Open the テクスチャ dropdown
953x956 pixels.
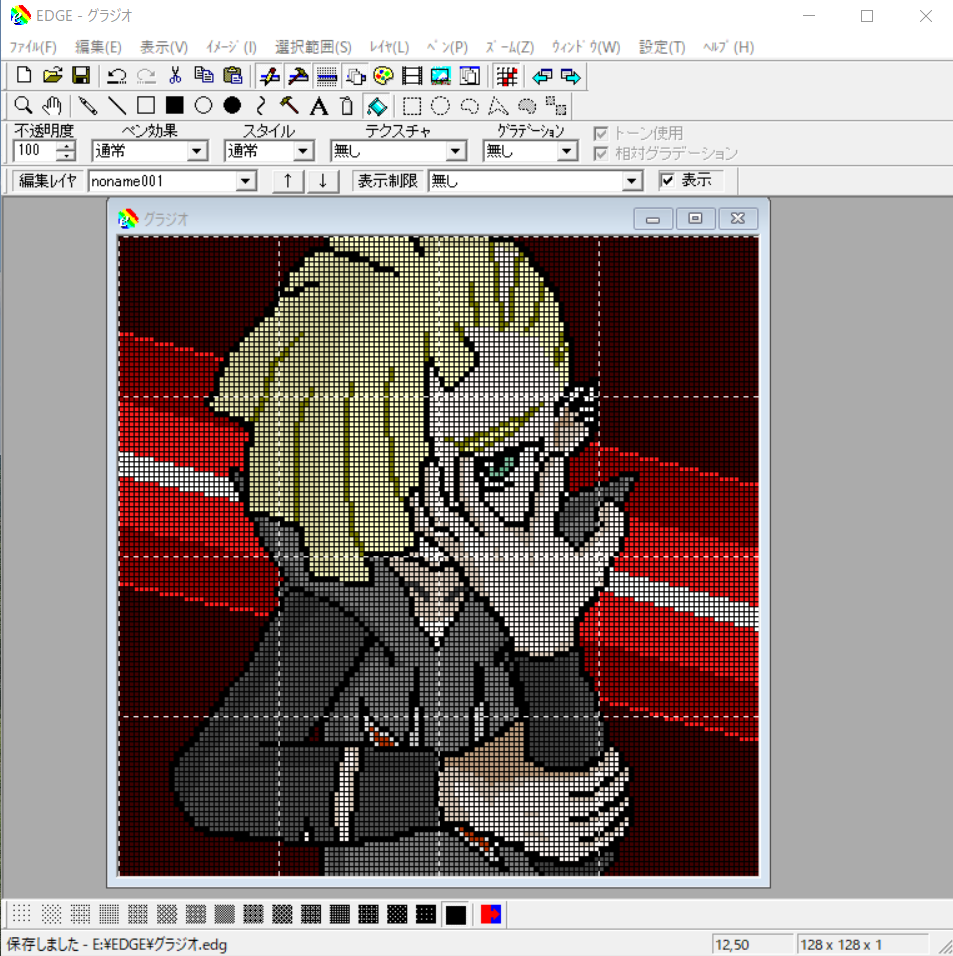pyautogui.click(x=455, y=151)
